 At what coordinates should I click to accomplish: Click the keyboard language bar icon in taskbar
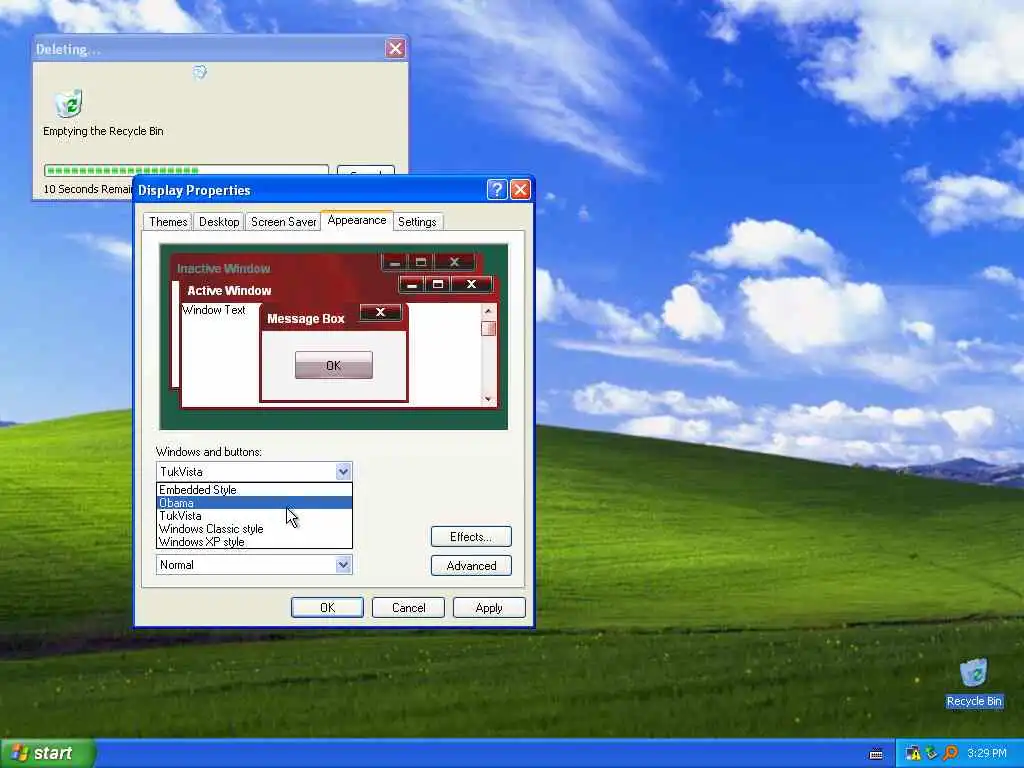(876, 754)
